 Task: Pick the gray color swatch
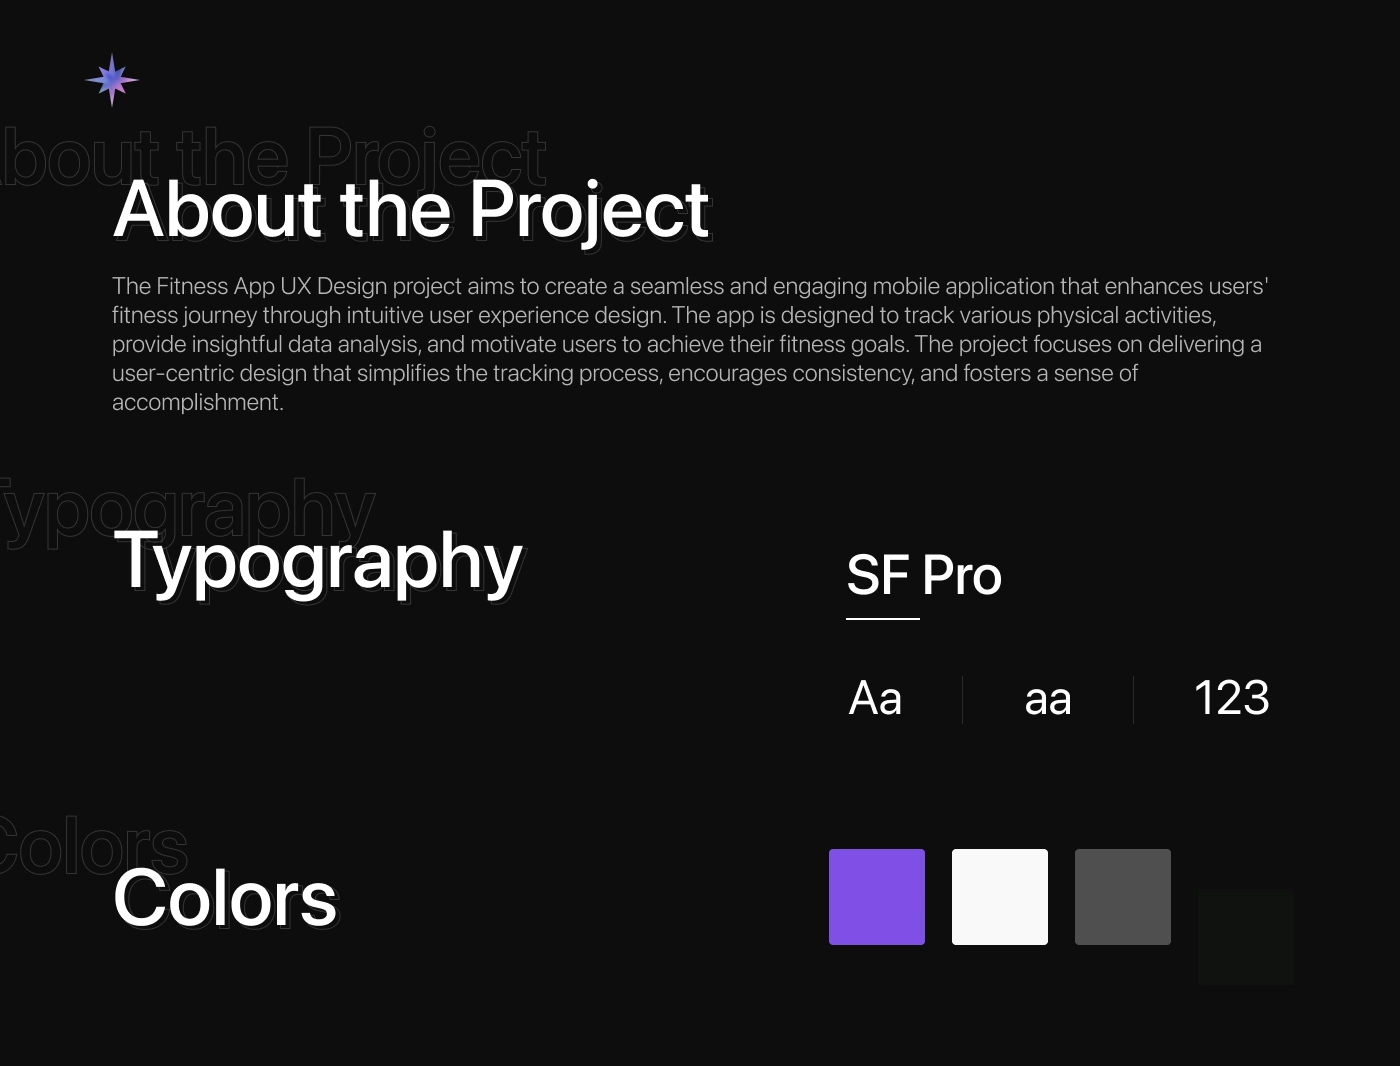[x=1123, y=897]
